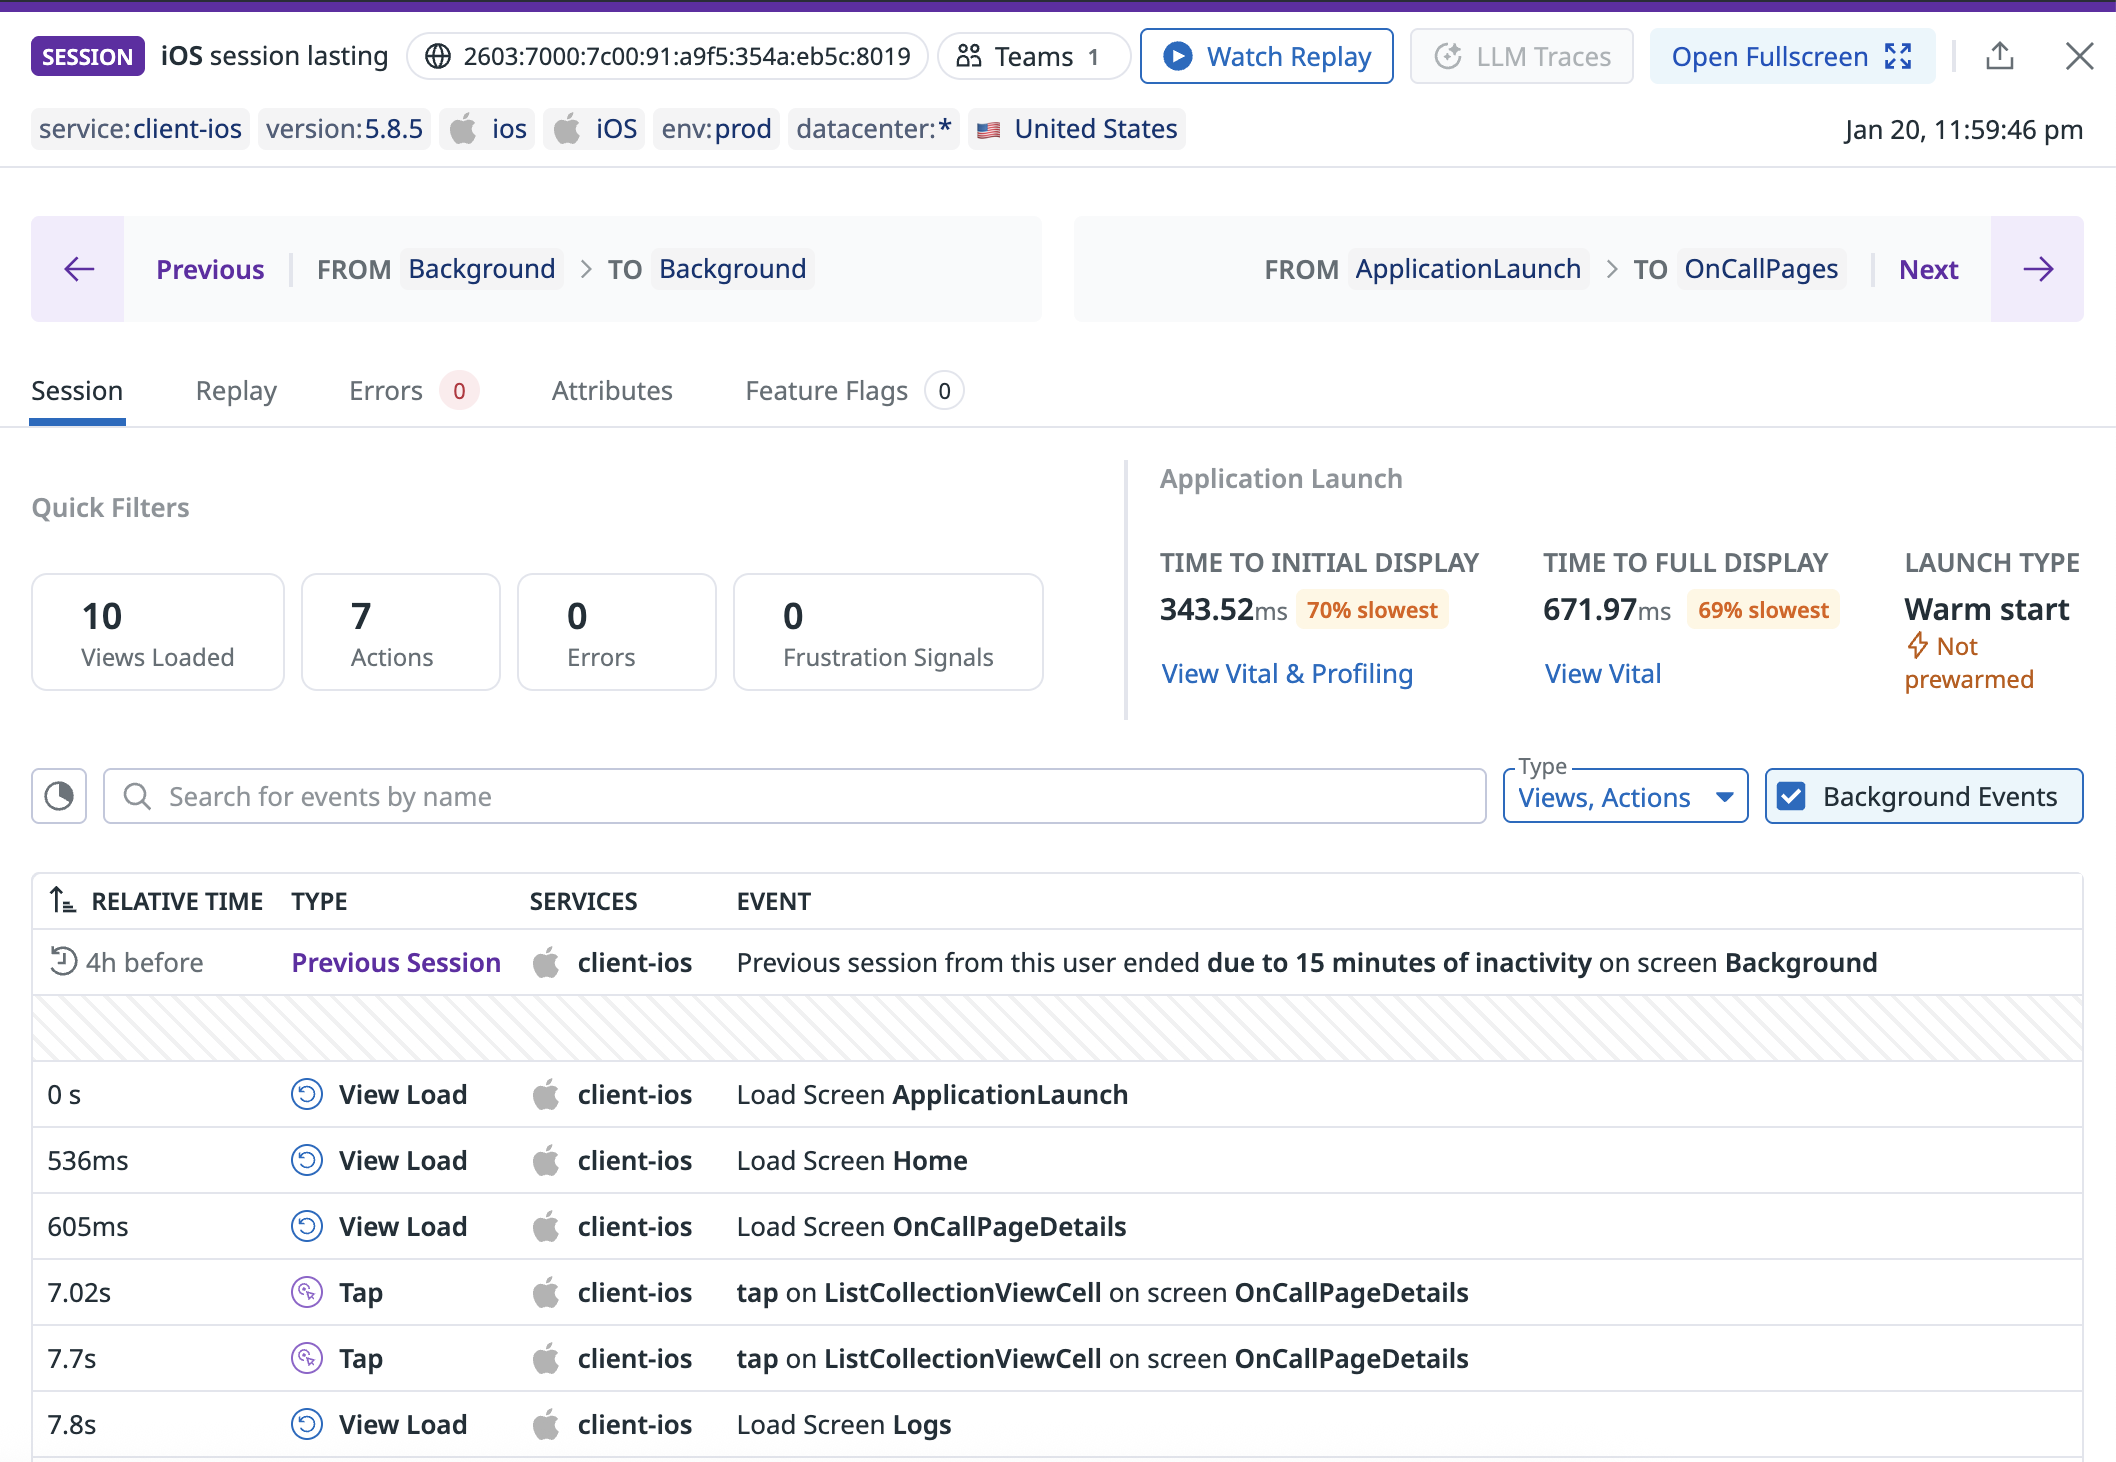Click View Load icon for ApplicationLaunch row
The image size is (2116, 1462).
[x=306, y=1094]
